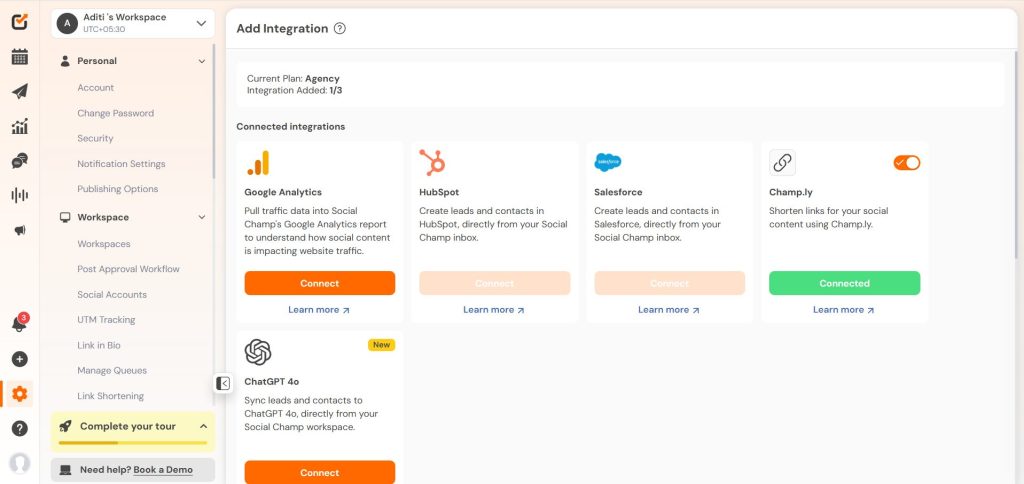Open Manage Queues
The image size is (1024, 484).
coord(112,370)
